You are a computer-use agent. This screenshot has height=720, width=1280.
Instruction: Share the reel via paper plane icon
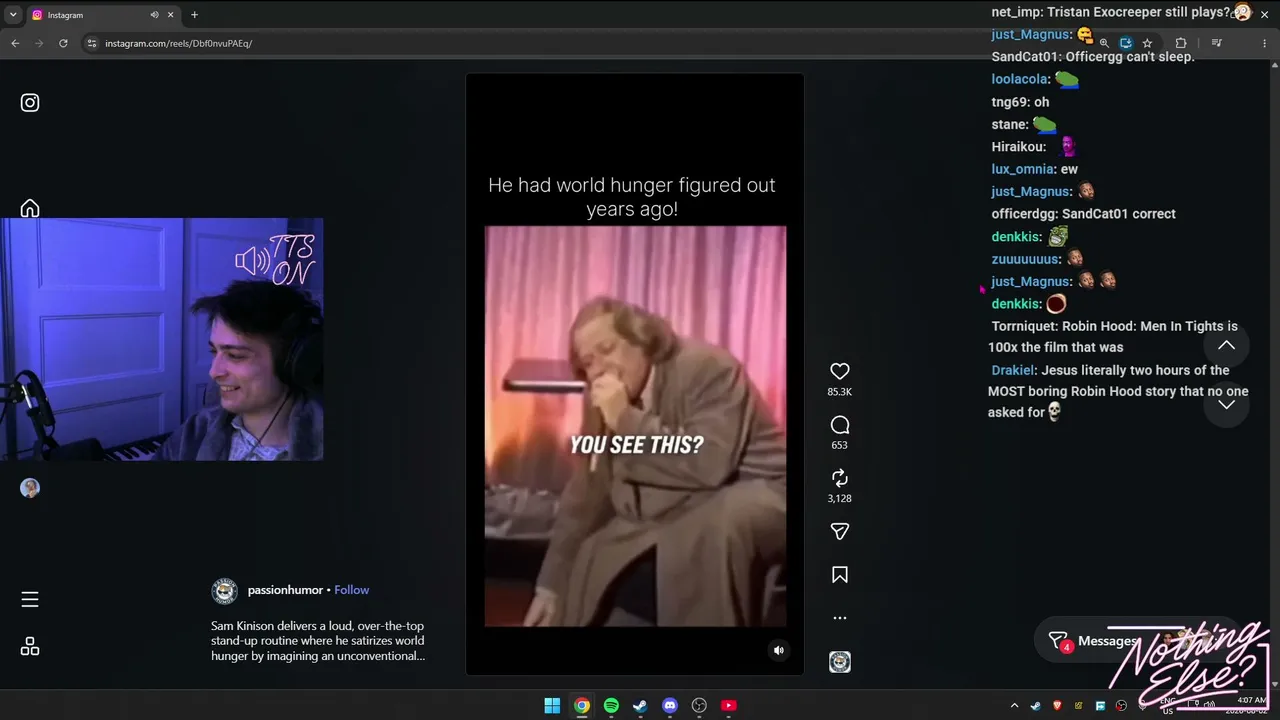click(x=840, y=531)
